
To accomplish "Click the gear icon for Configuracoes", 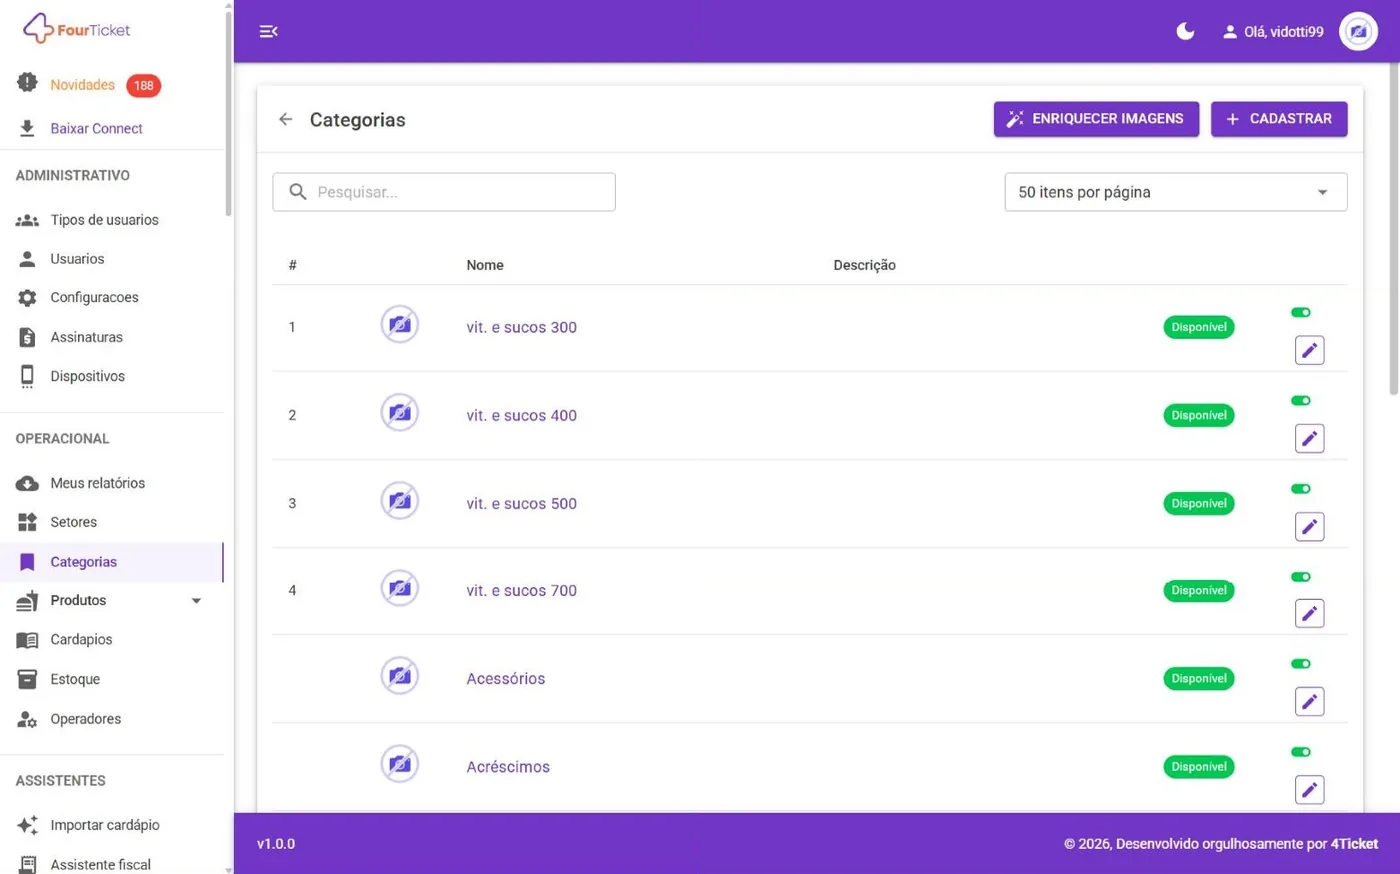I will pyautogui.click(x=27, y=297).
